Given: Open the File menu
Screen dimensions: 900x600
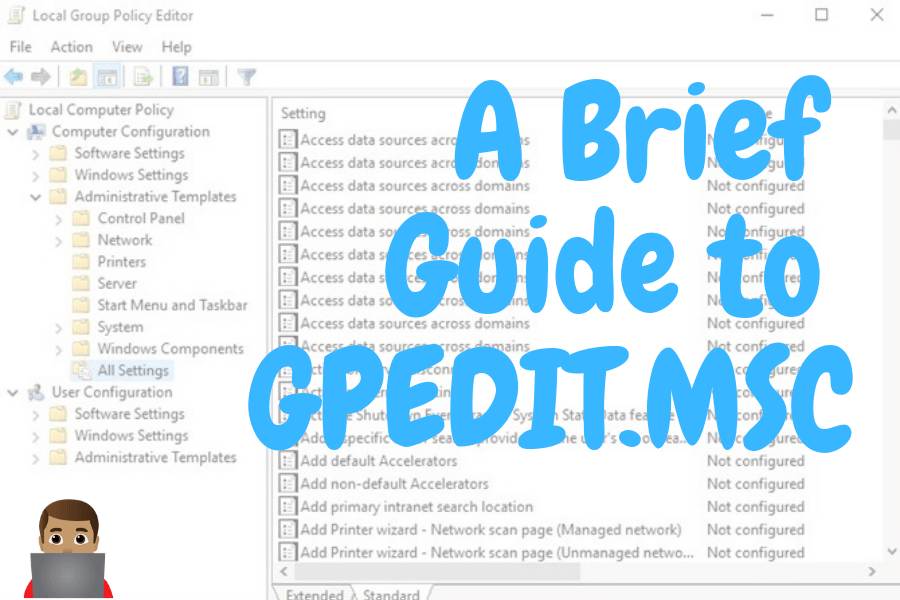Looking at the screenshot, I should [21, 47].
